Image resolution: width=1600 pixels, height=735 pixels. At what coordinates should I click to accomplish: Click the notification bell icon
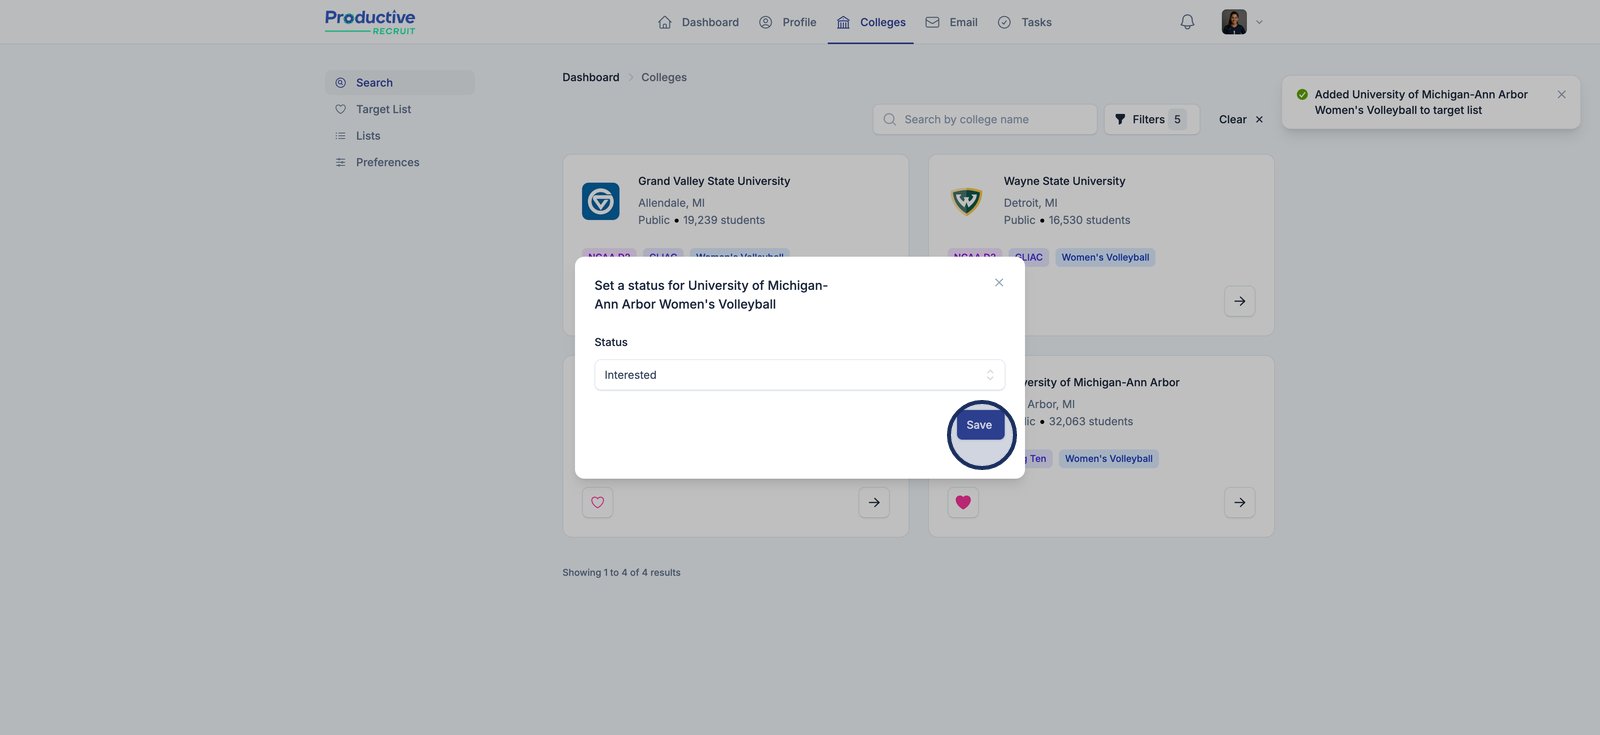(1187, 22)
